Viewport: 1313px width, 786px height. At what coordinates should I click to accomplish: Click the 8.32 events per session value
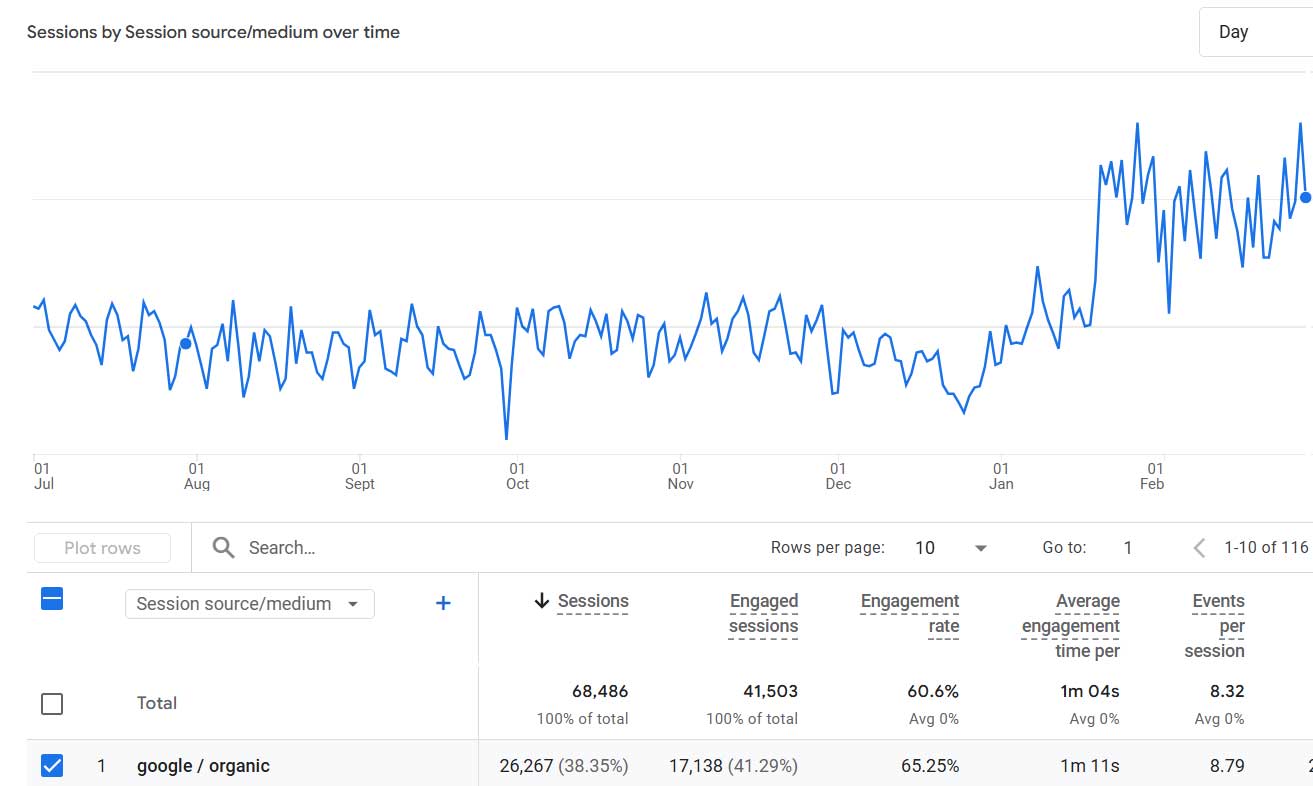(1227, 691)
